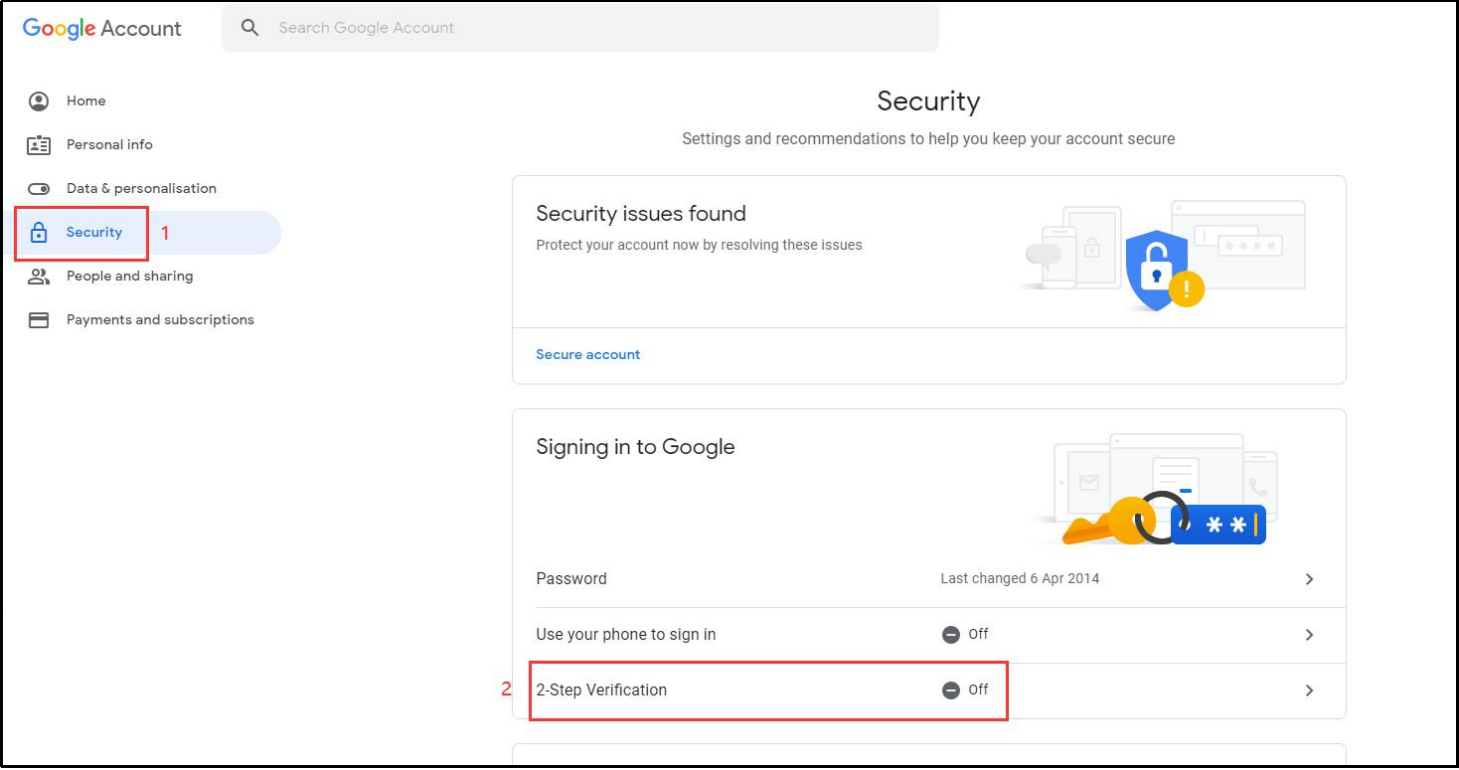Click the 2-Step Verification Off status
The width and height of the screenshot is (1459, 770).
[x=966, y=690]
